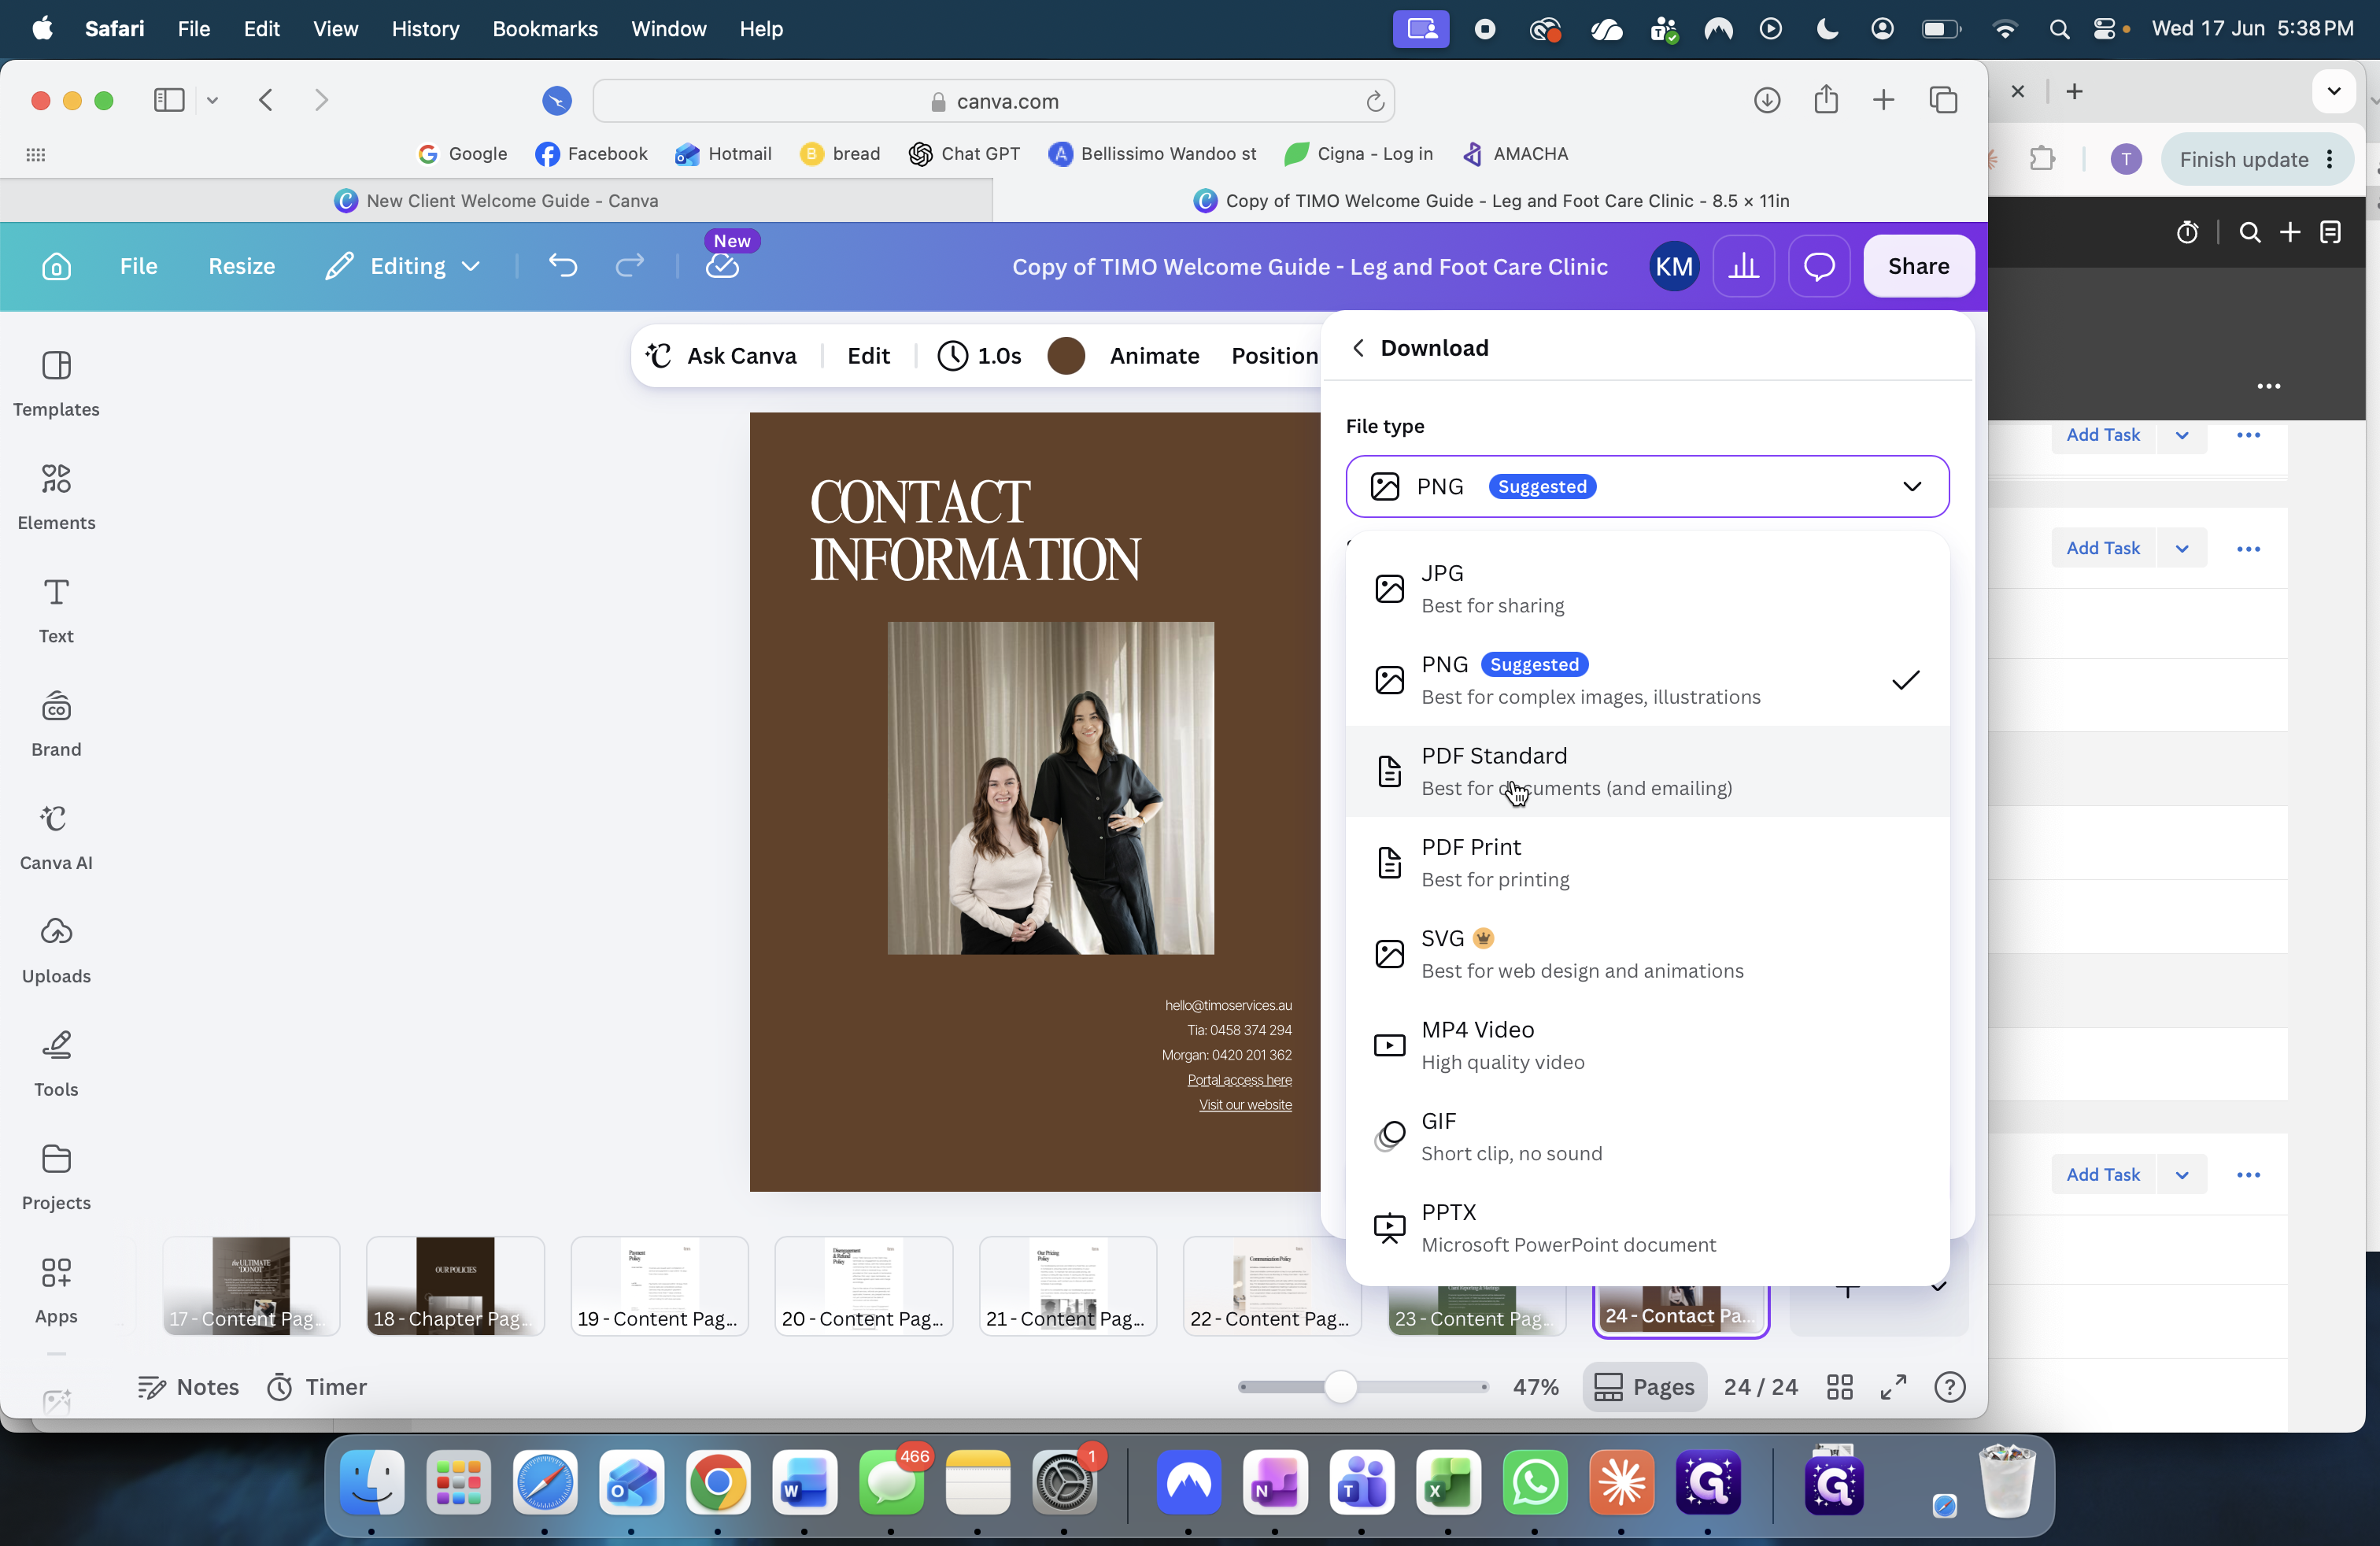This screenshot has width=2380, height=1546.
Task: Enter fullscreen presentation mode
Action: point(1894,1387)
